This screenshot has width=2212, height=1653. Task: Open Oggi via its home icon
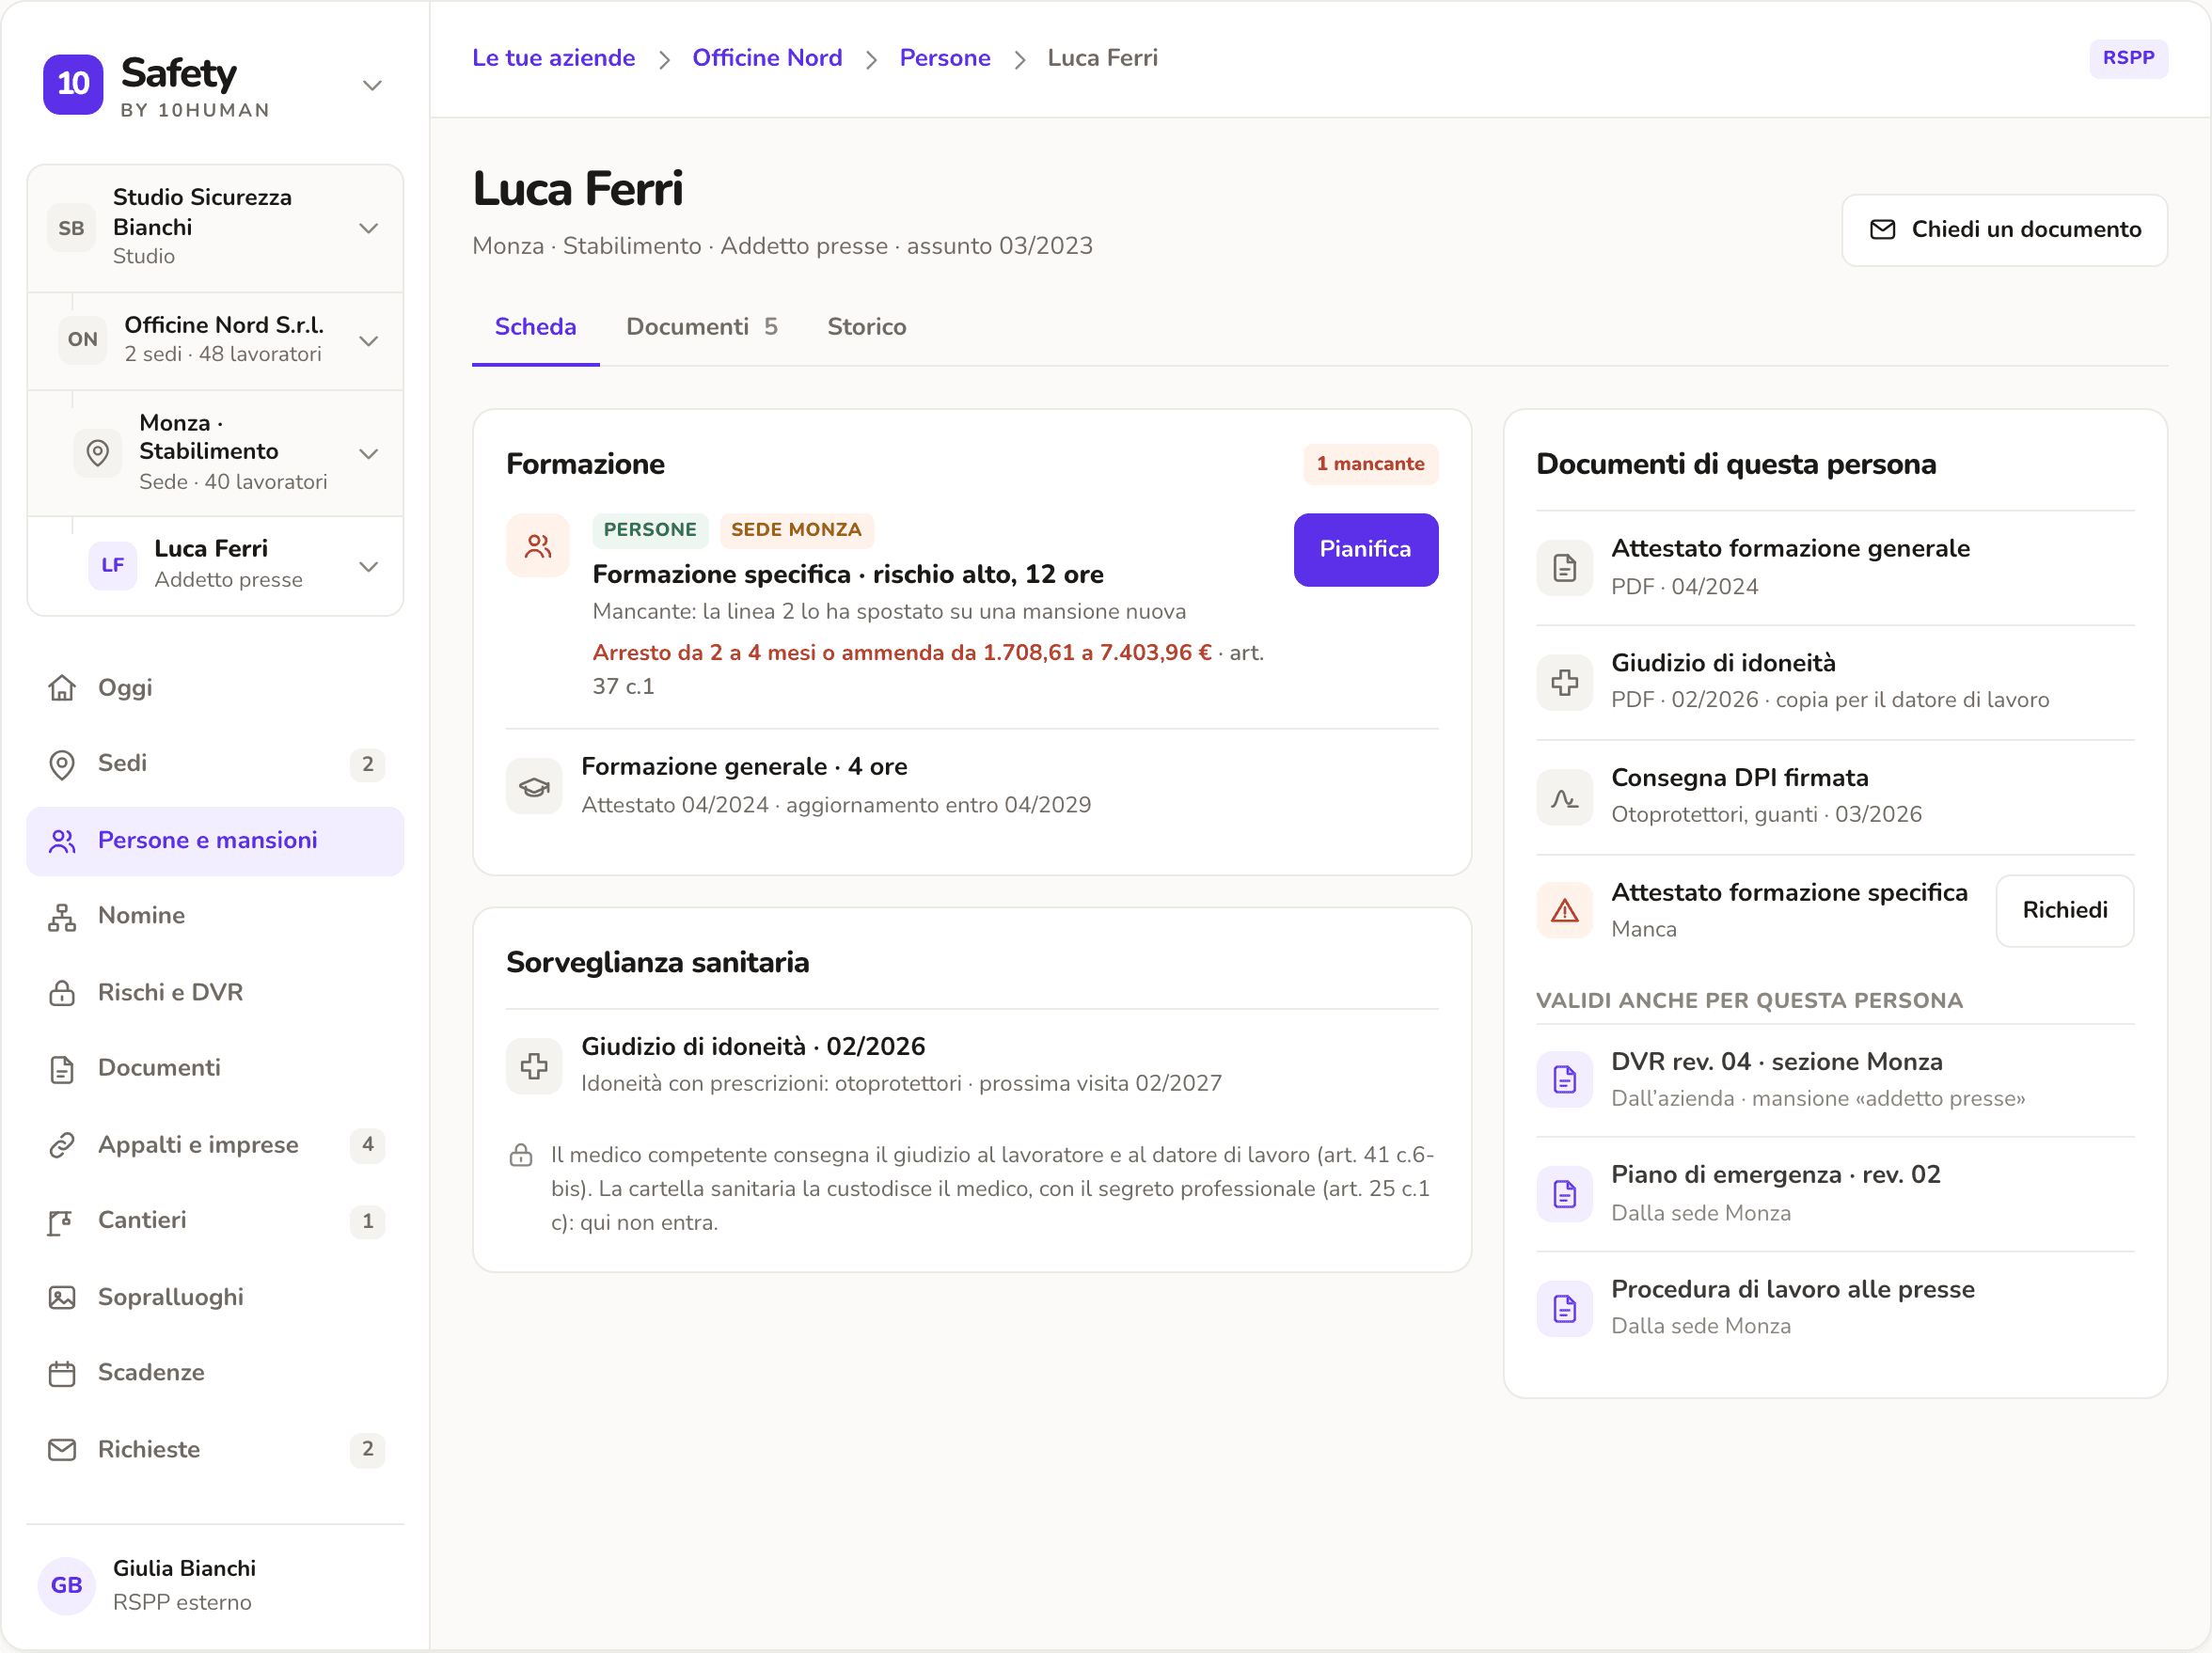[62, 688]
